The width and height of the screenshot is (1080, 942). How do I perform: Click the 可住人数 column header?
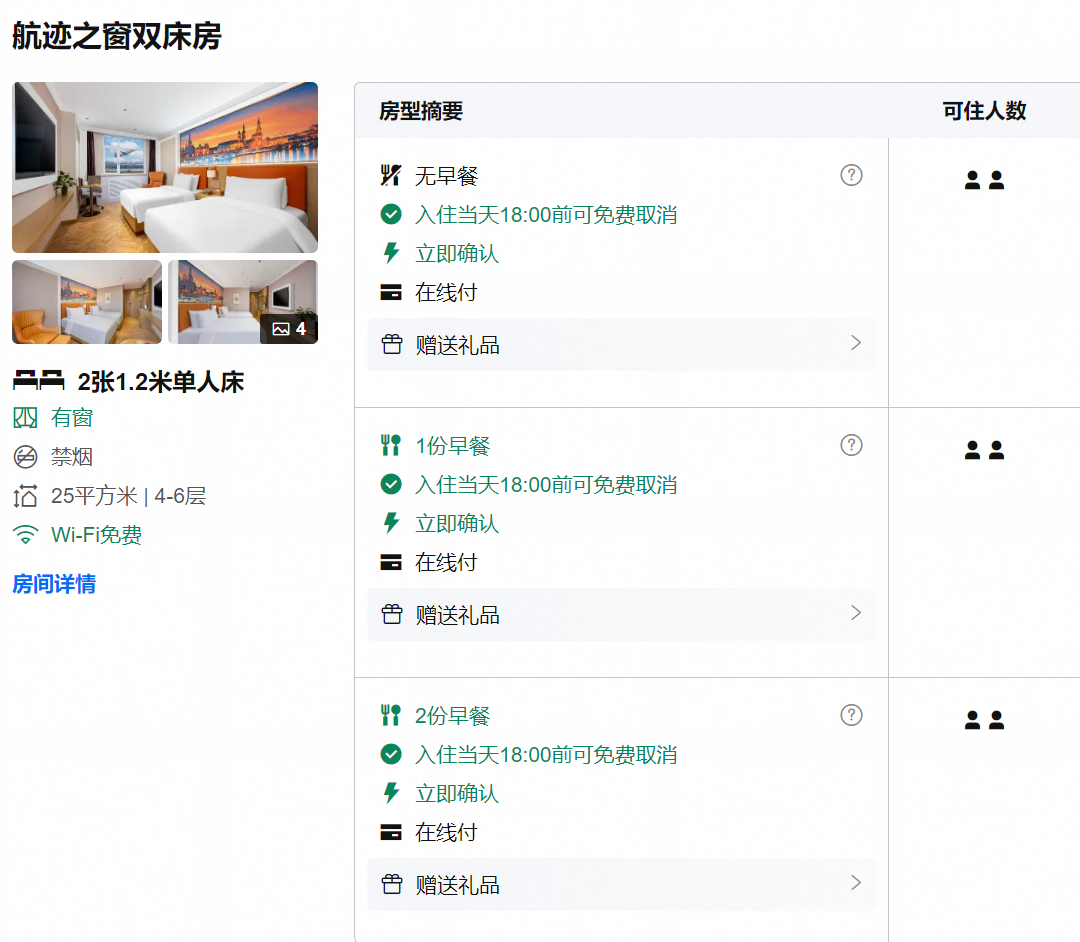[984, 111]
